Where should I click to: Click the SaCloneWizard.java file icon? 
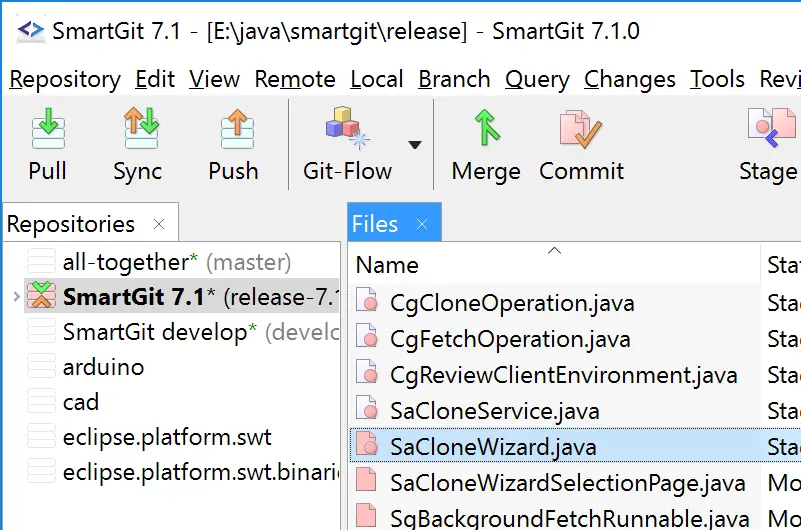click(367, 443)
